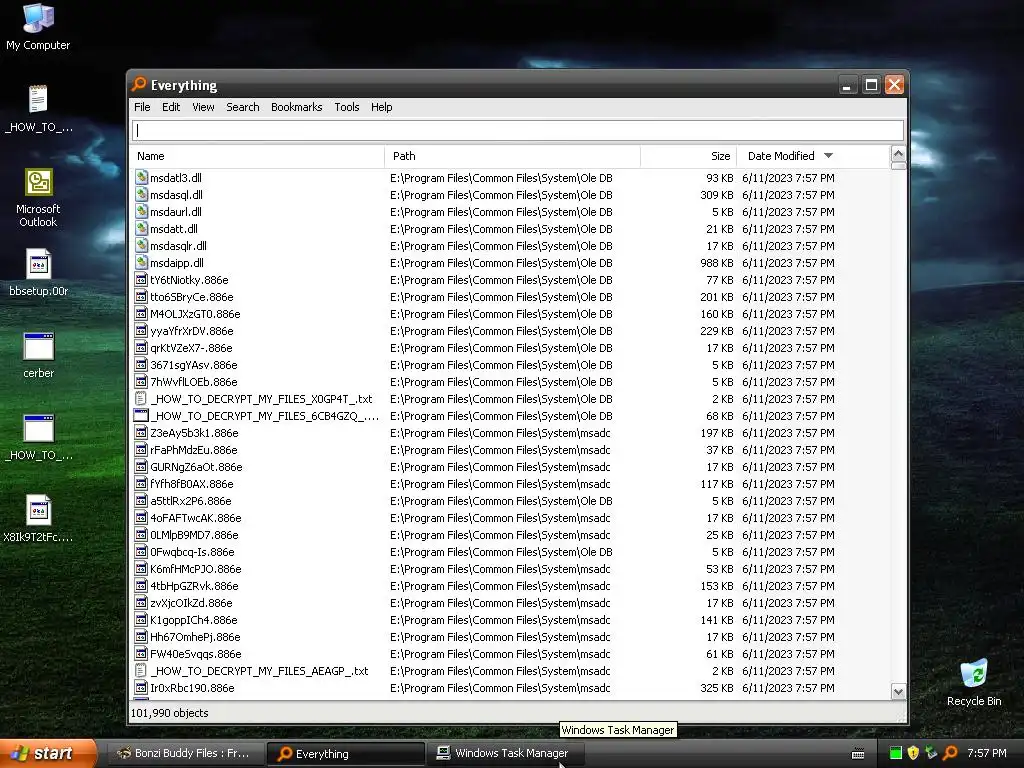This screenshot has height=768, width=1024.
Task: Switch to Bonzi Buddy Files taskbar window
Action: [185, 753]
